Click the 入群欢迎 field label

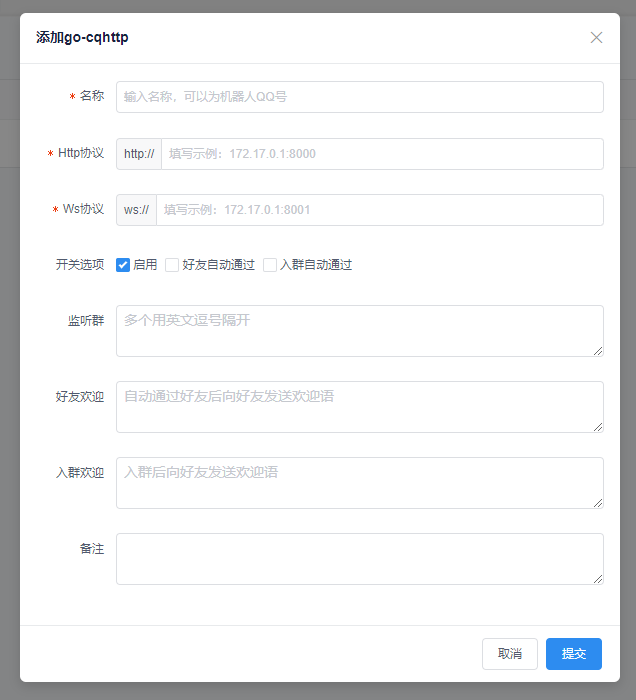pyautogui.click(x=80, y=472)
